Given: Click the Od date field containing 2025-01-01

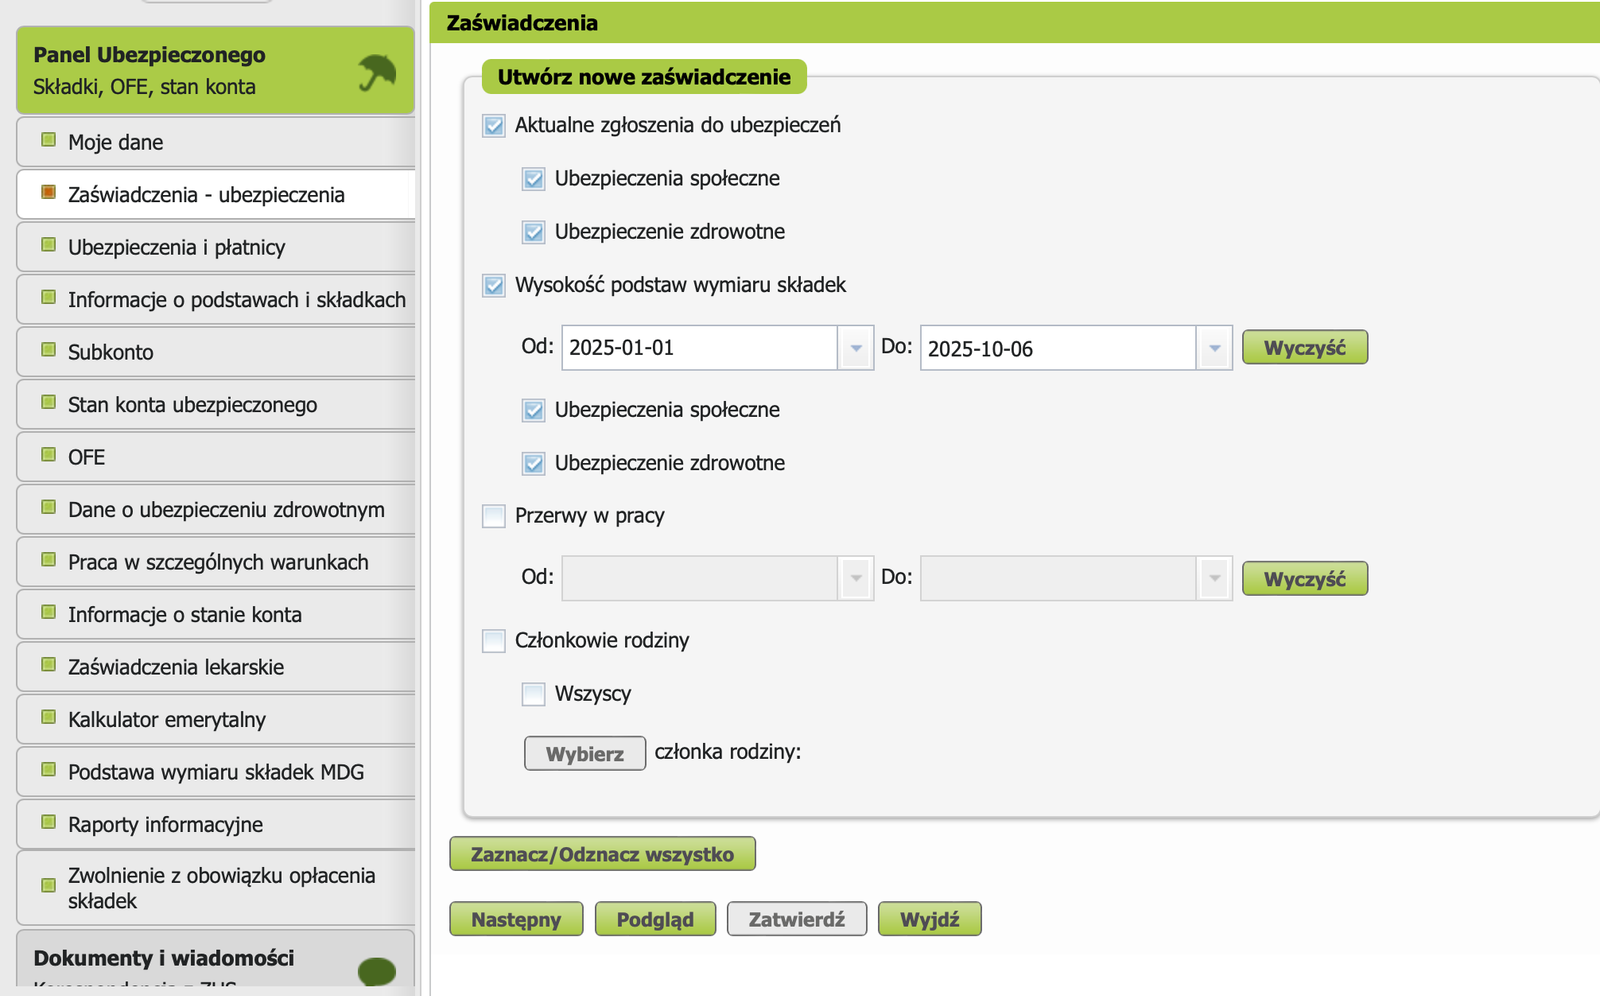Looking at the screenshot, I should tap(699, 348).
